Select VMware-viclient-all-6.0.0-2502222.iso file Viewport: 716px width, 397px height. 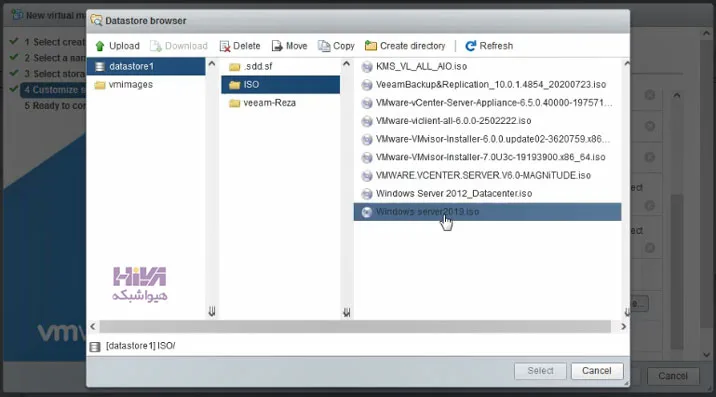[x=487, y=121]
